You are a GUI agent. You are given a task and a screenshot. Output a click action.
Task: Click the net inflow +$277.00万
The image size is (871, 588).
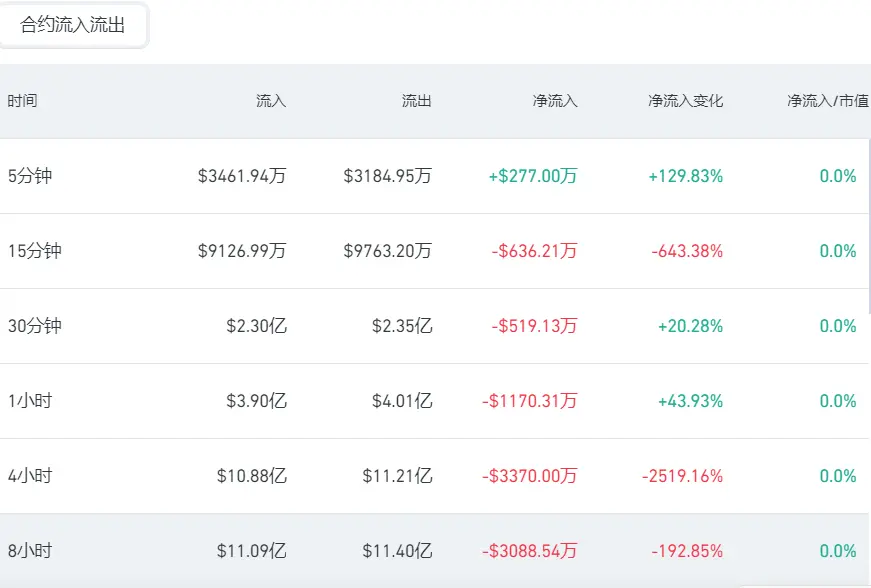pyautogui.click(x=533, y=176)
